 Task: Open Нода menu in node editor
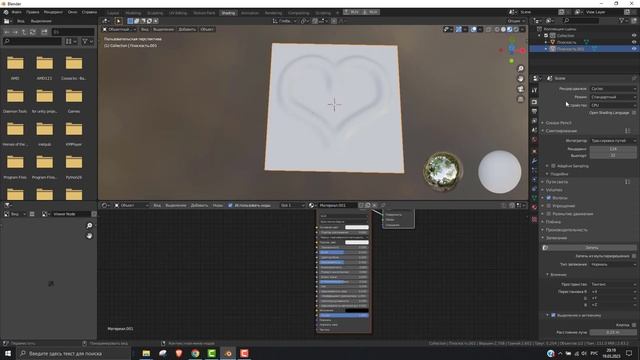(x=218, y=205)
